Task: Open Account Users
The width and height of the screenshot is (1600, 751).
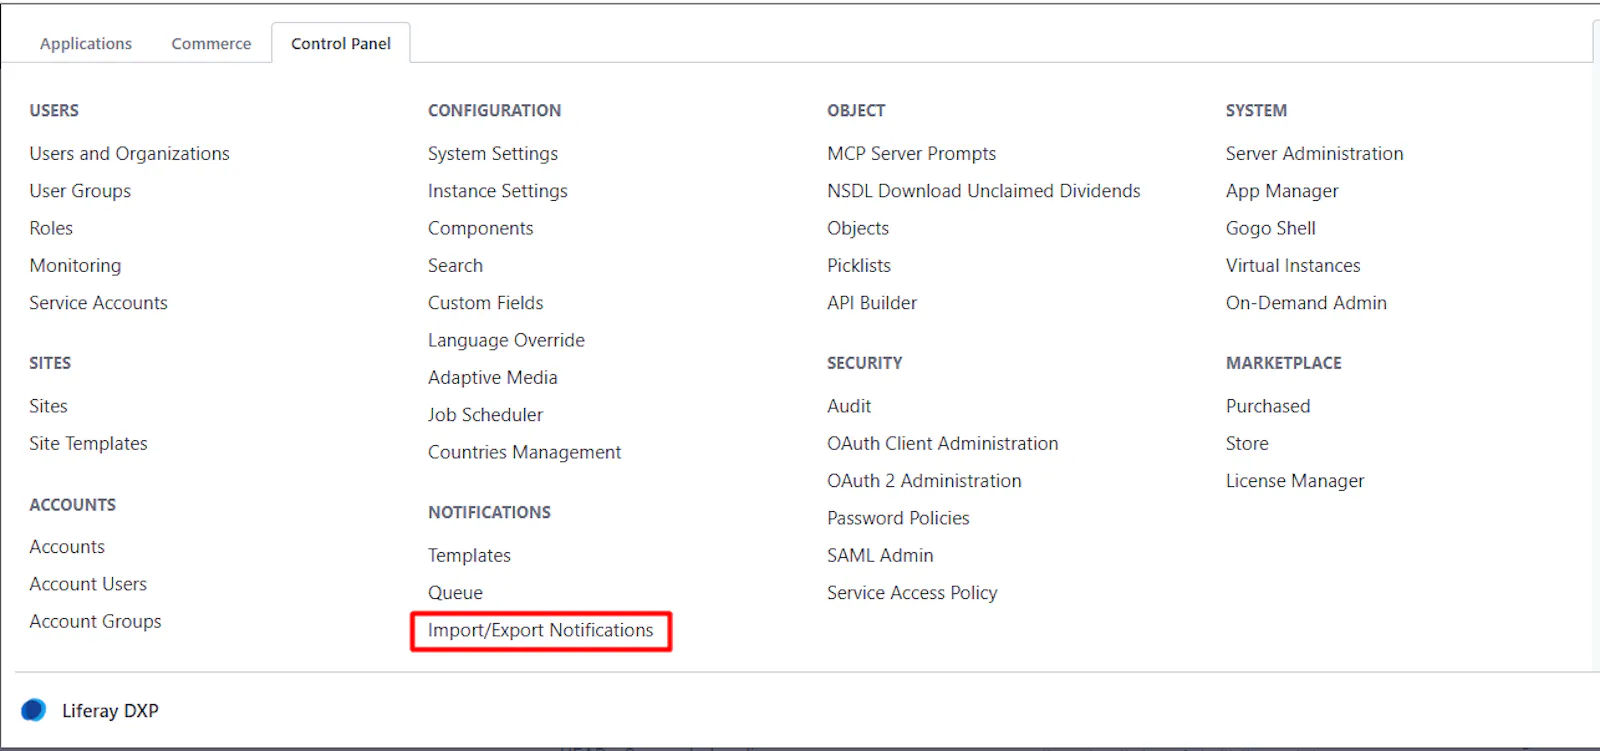Action: coord(88,584)
